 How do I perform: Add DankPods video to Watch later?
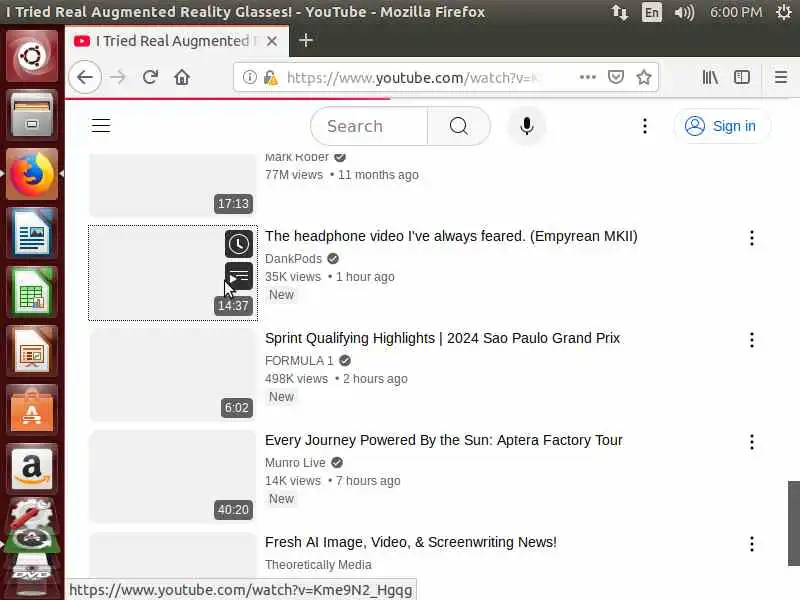[x=239, y=244]
